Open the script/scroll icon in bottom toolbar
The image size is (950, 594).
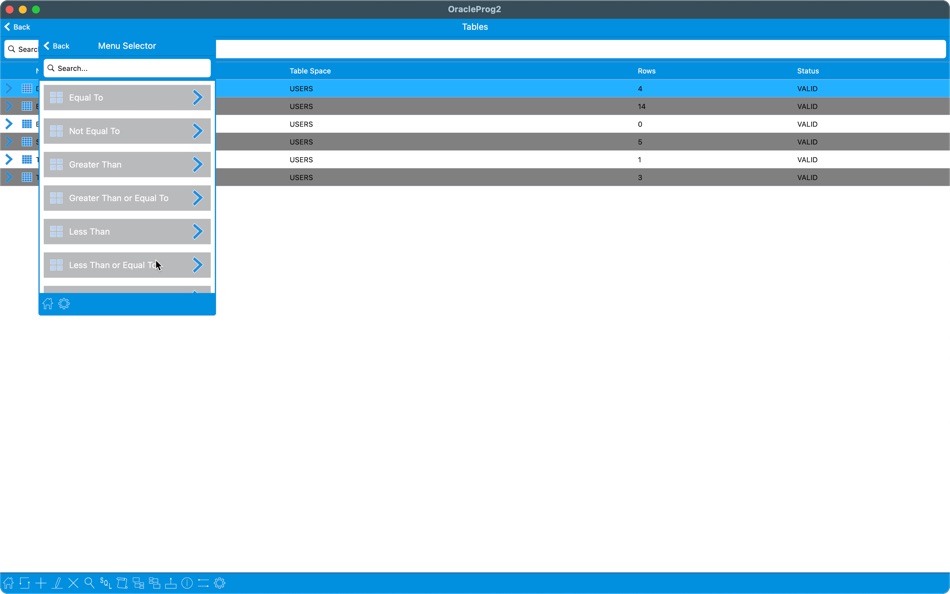pyautogui.click(x=123, y=582)
